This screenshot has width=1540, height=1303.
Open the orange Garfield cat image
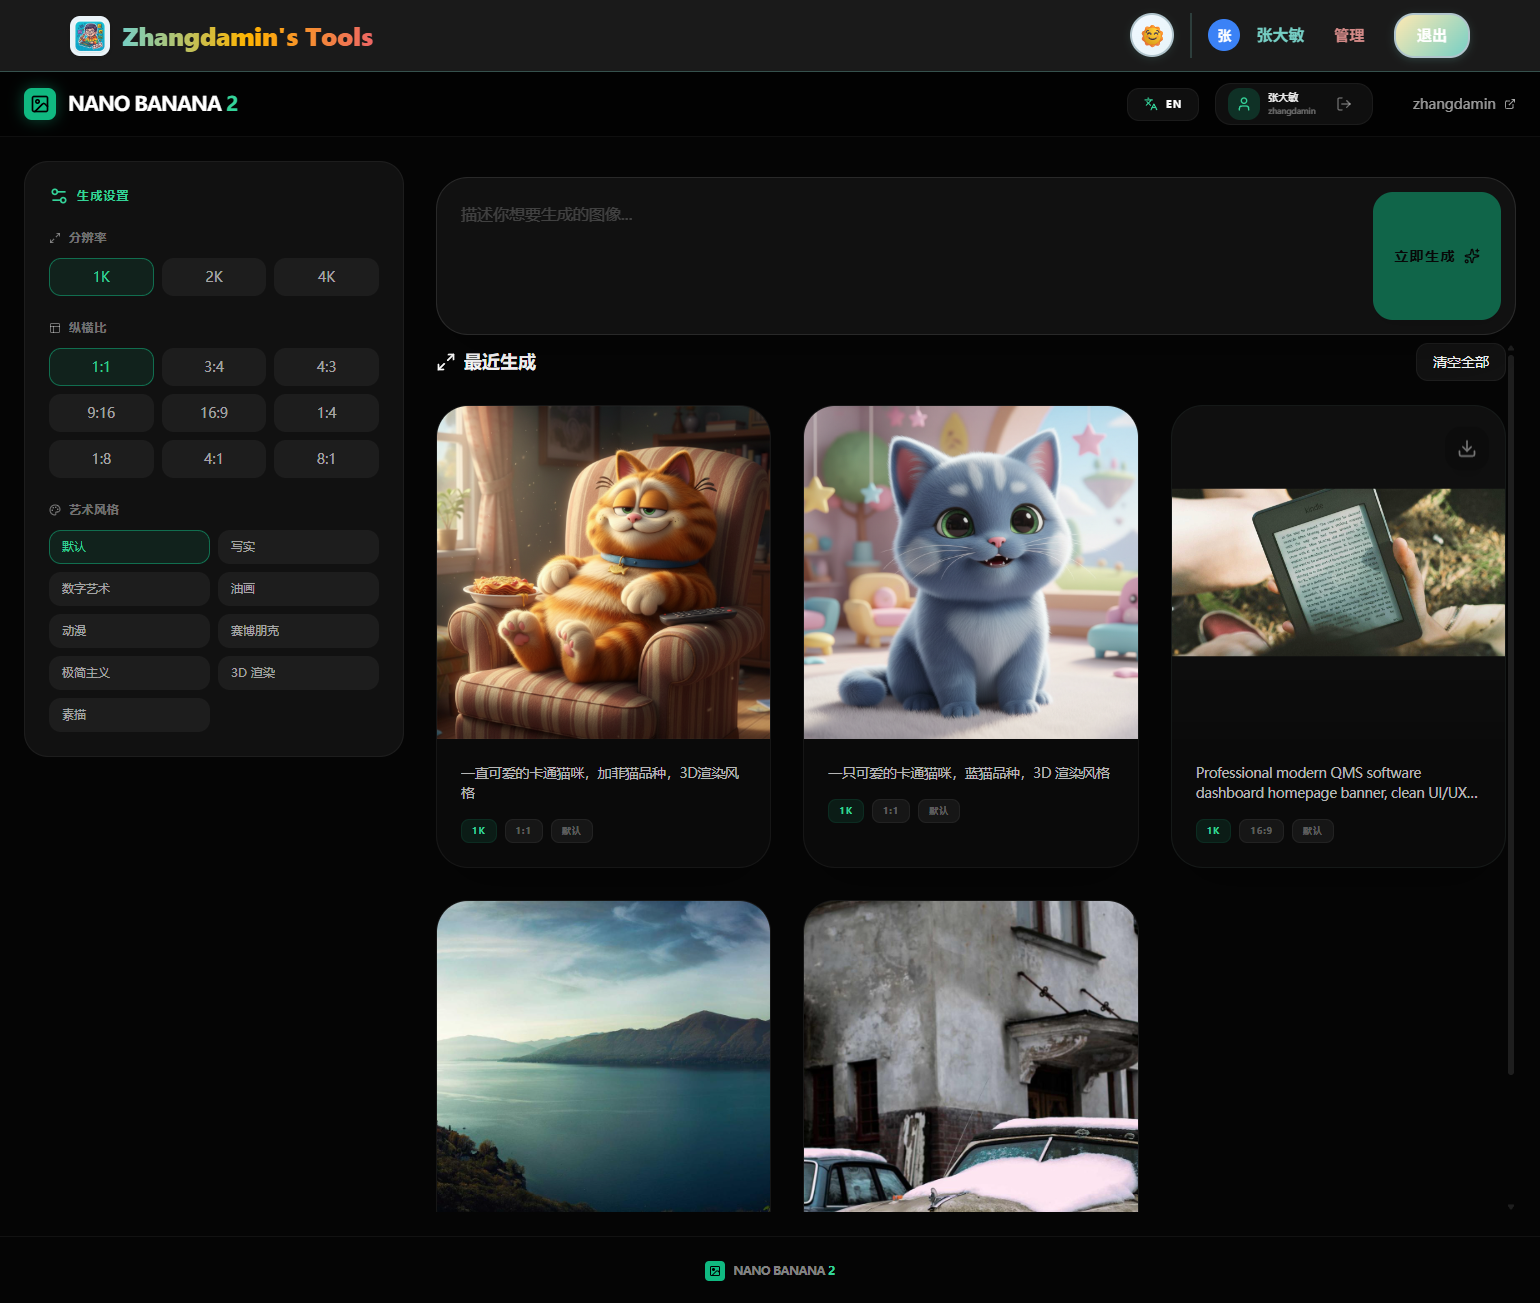pyautogui.click(x=604, y=573)
